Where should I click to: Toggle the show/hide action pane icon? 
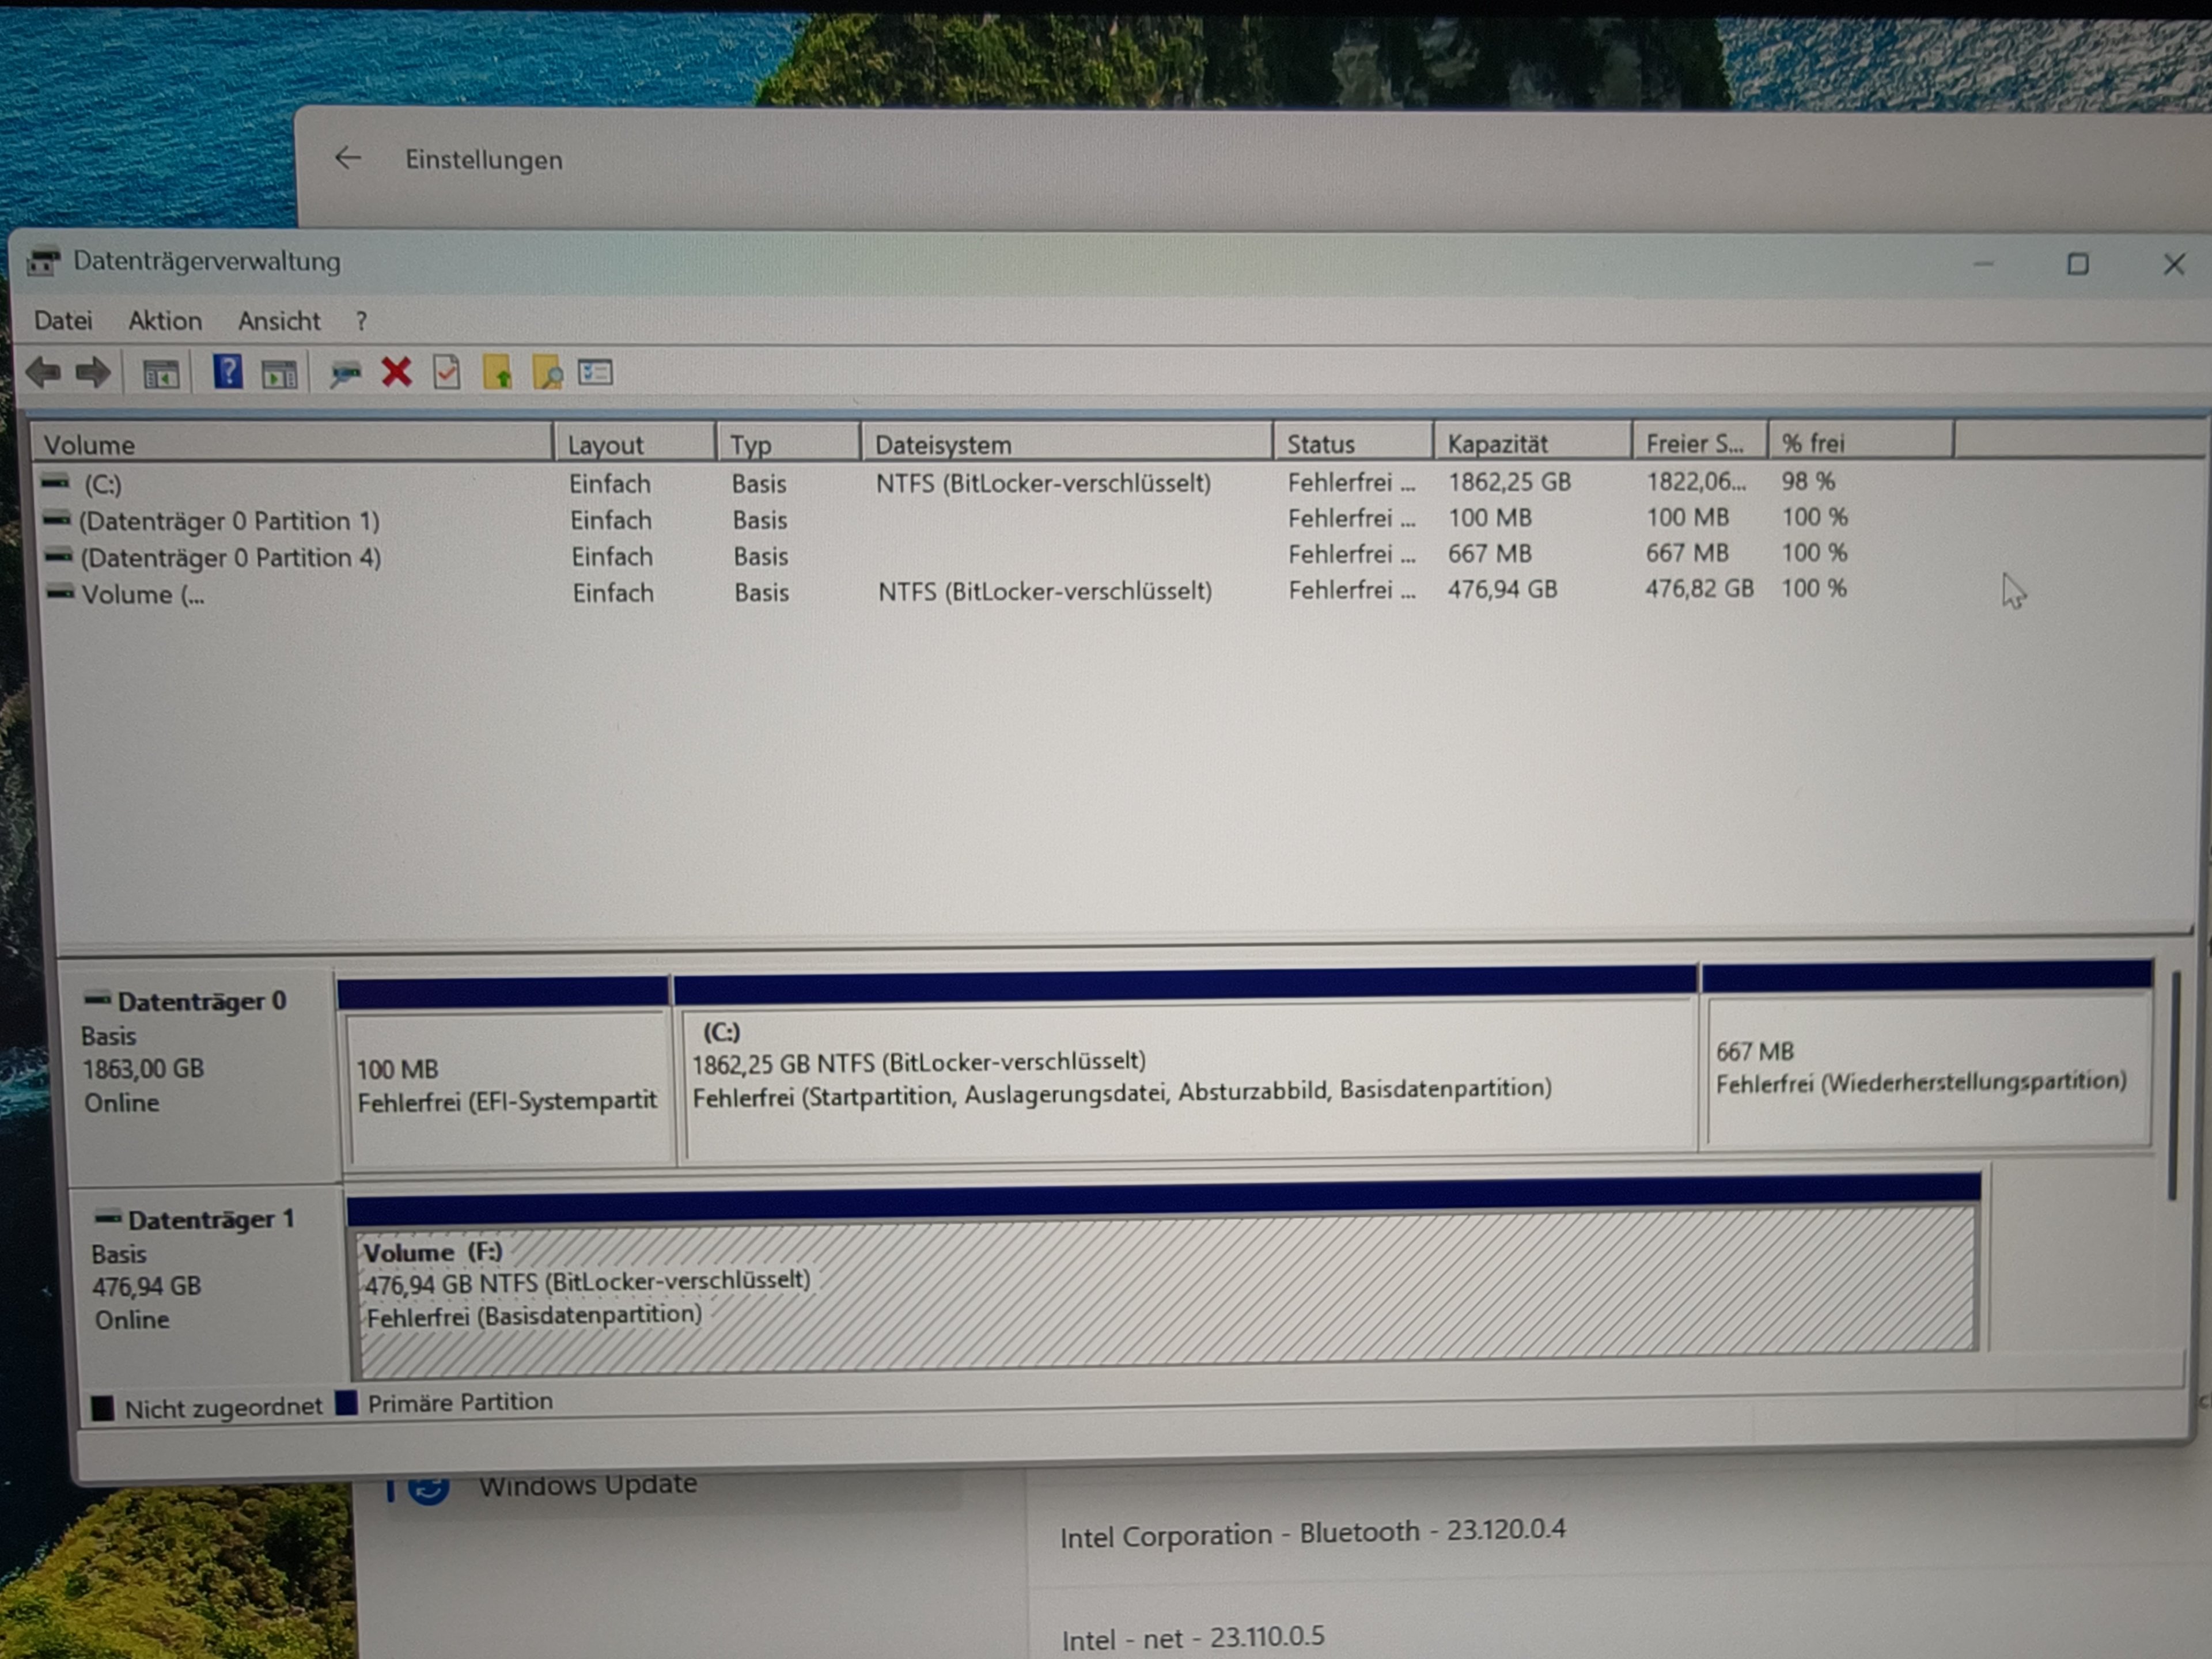(x=279, y=374)
